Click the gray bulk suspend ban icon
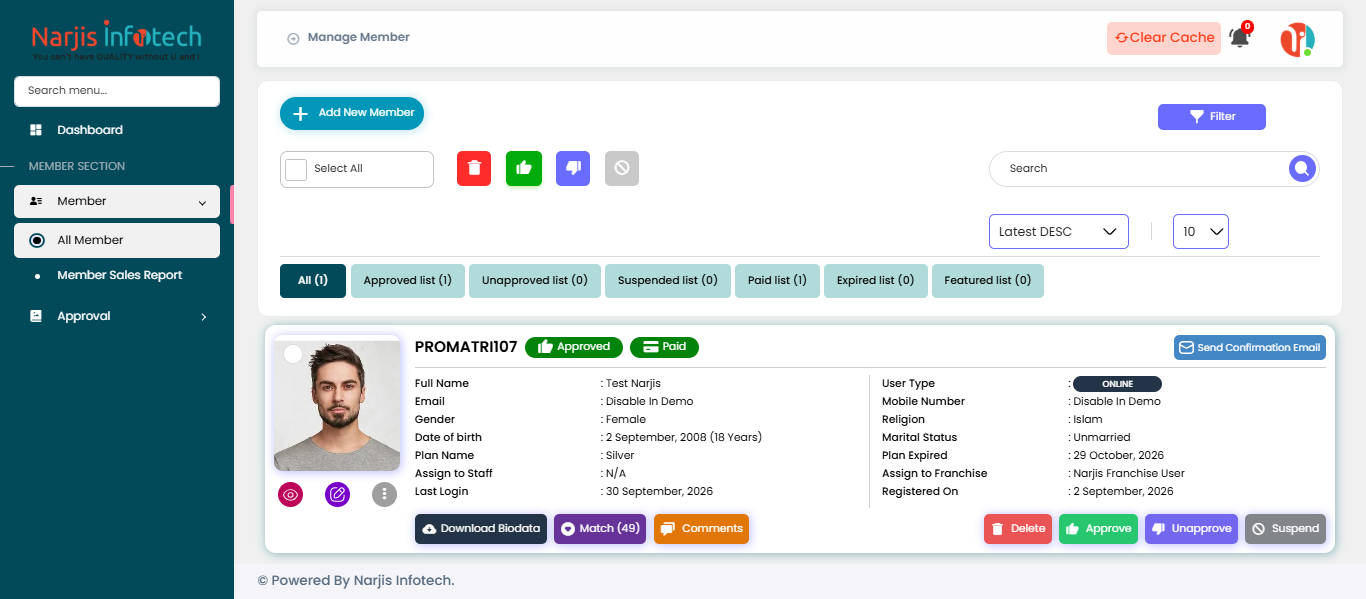 coord(622,168)
